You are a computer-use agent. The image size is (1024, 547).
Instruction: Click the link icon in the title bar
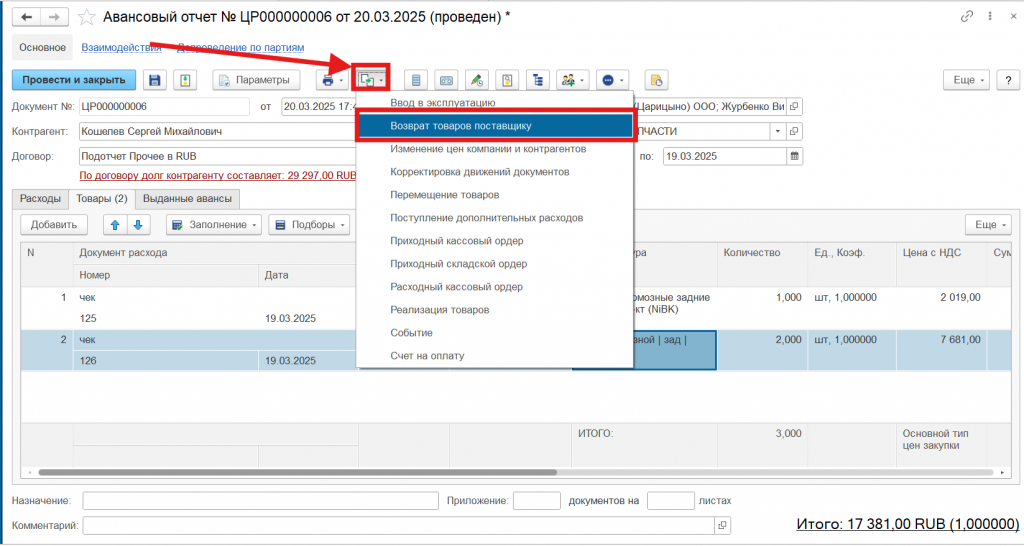pos(967,17)
